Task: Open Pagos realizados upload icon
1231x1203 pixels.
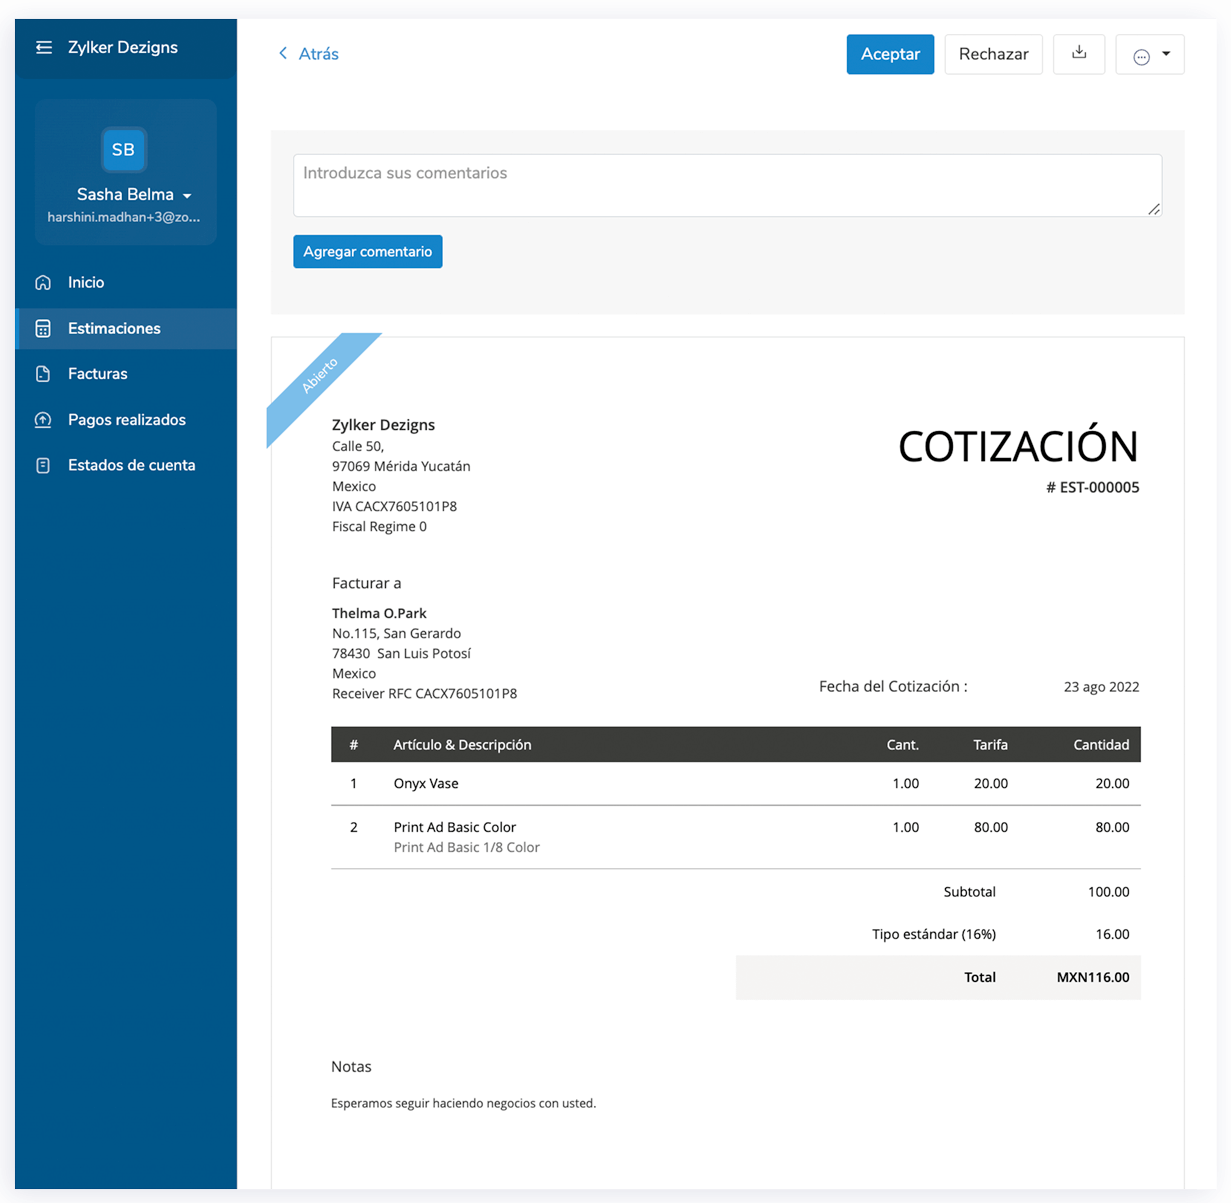Action: click(x=42, y=419)
